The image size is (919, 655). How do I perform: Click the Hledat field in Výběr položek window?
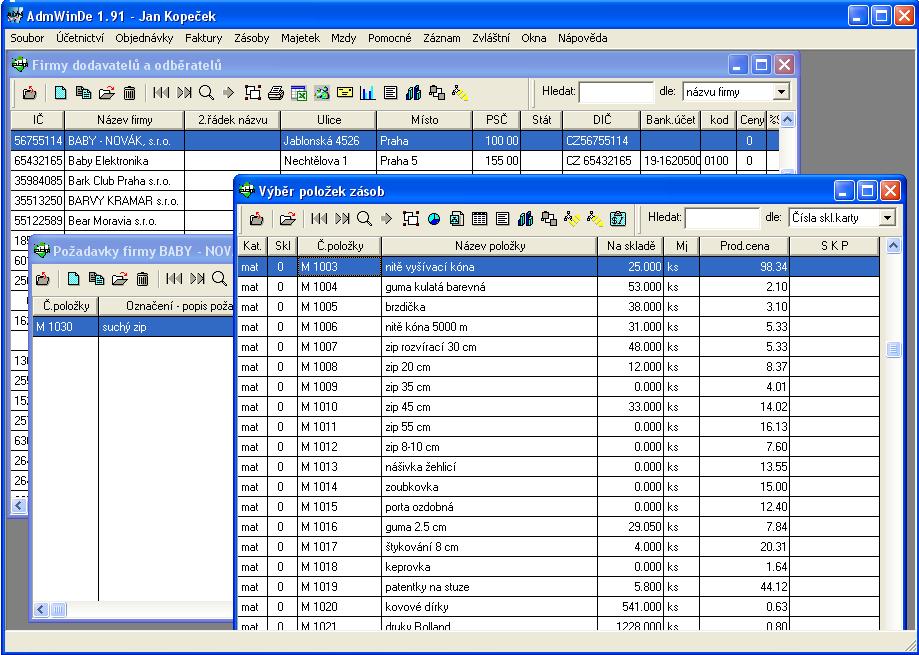pyautogui.click(x=722, y=217)
